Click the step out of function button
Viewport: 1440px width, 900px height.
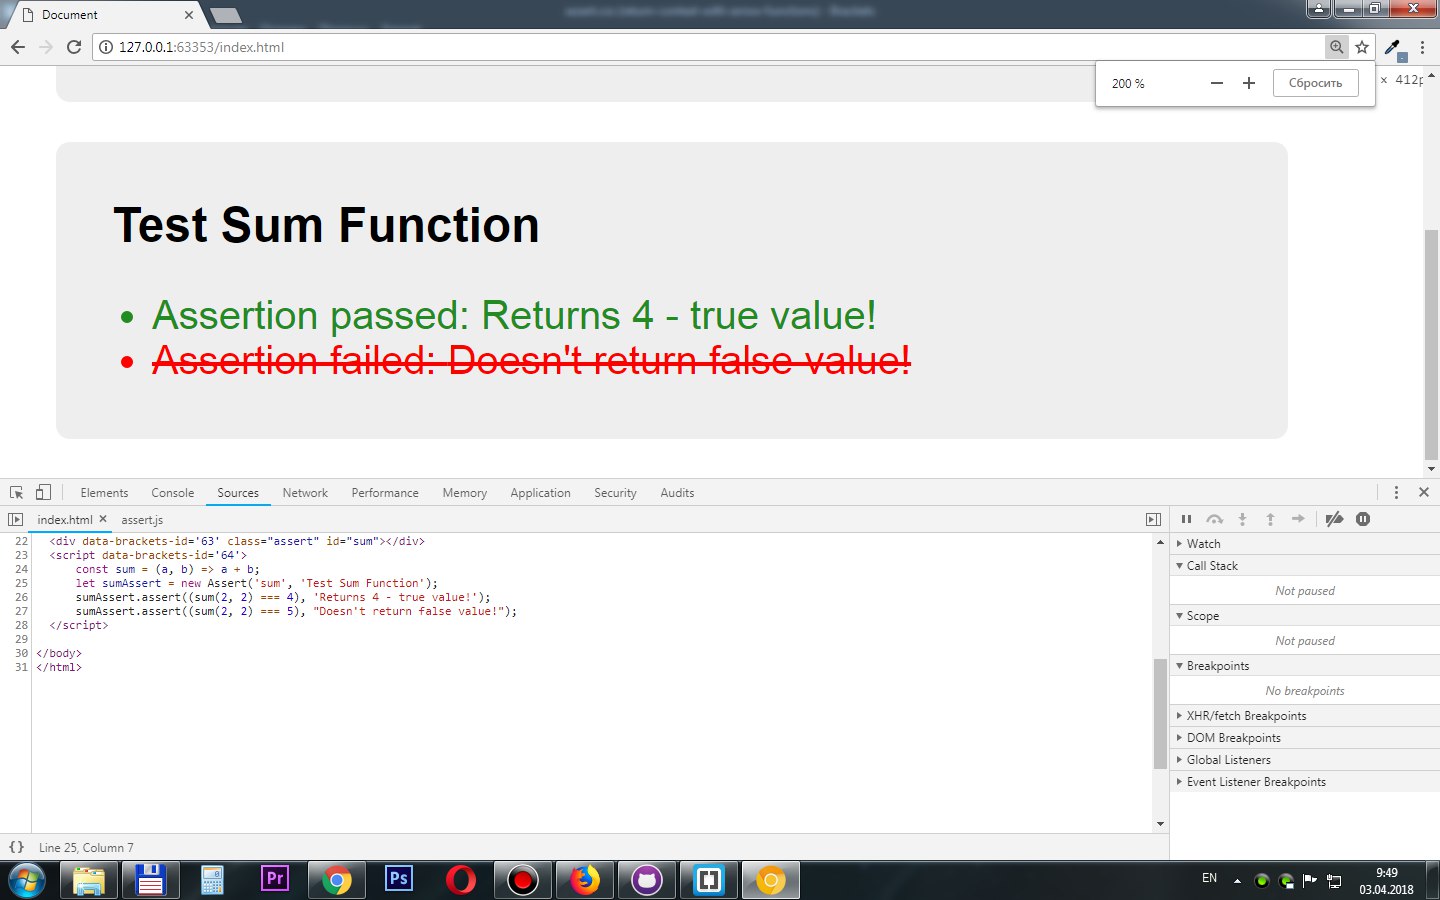coord(1270,519)
